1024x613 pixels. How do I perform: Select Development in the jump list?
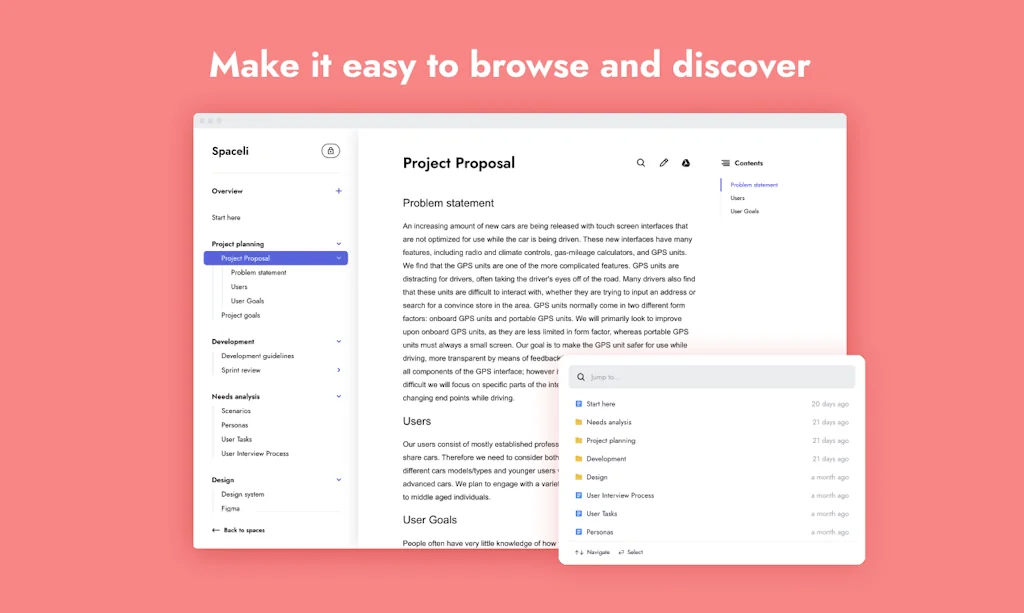tap(606, 458)
